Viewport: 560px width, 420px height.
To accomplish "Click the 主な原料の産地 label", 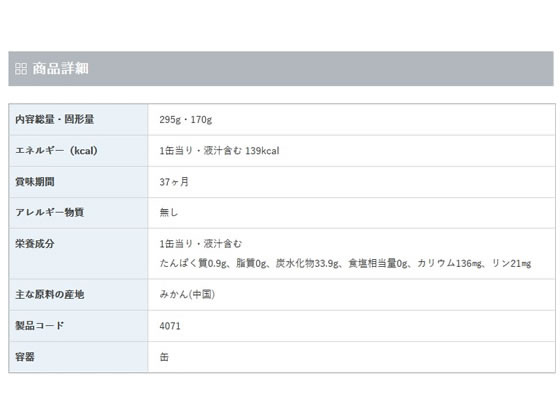I will pyautogui.click(x=50, y=295).
